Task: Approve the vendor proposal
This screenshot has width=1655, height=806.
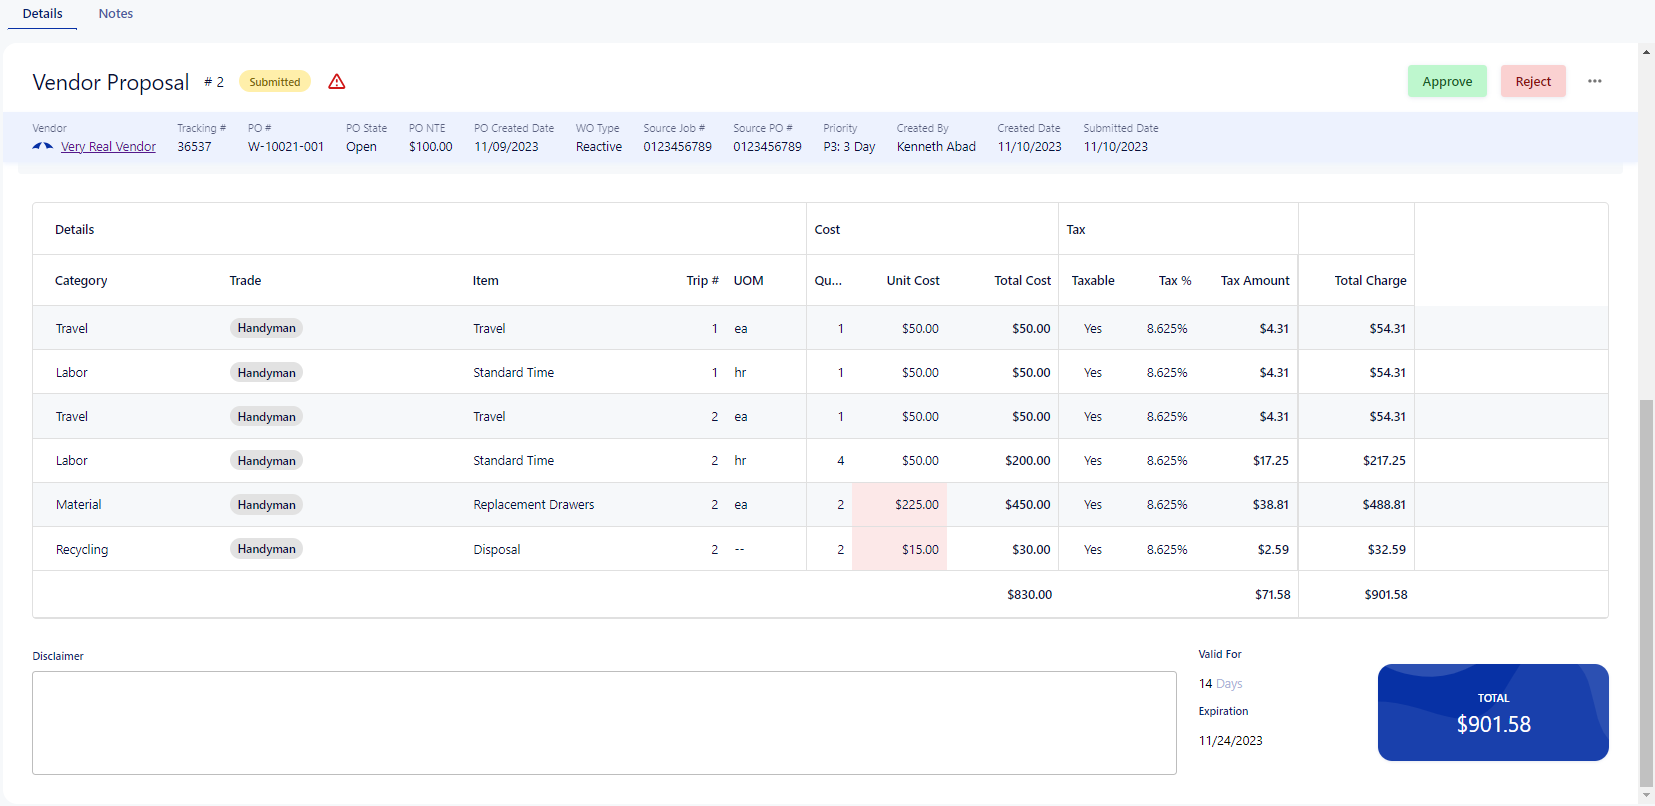Action: (1447, 81)
